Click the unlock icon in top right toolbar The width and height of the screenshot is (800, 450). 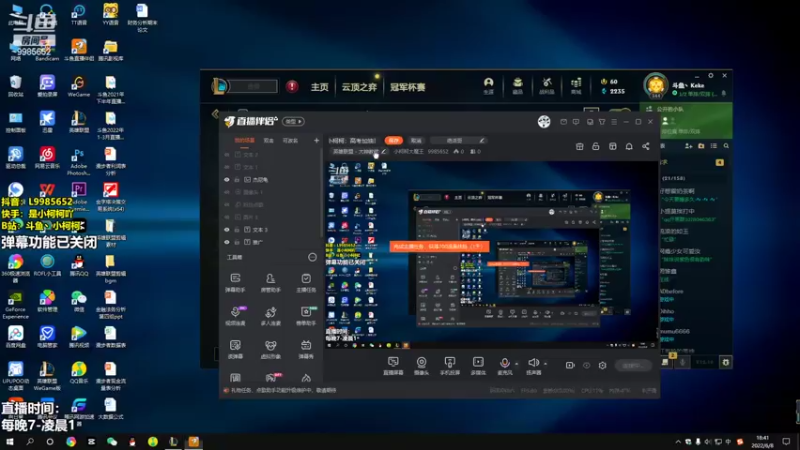(x=595, y=146)
